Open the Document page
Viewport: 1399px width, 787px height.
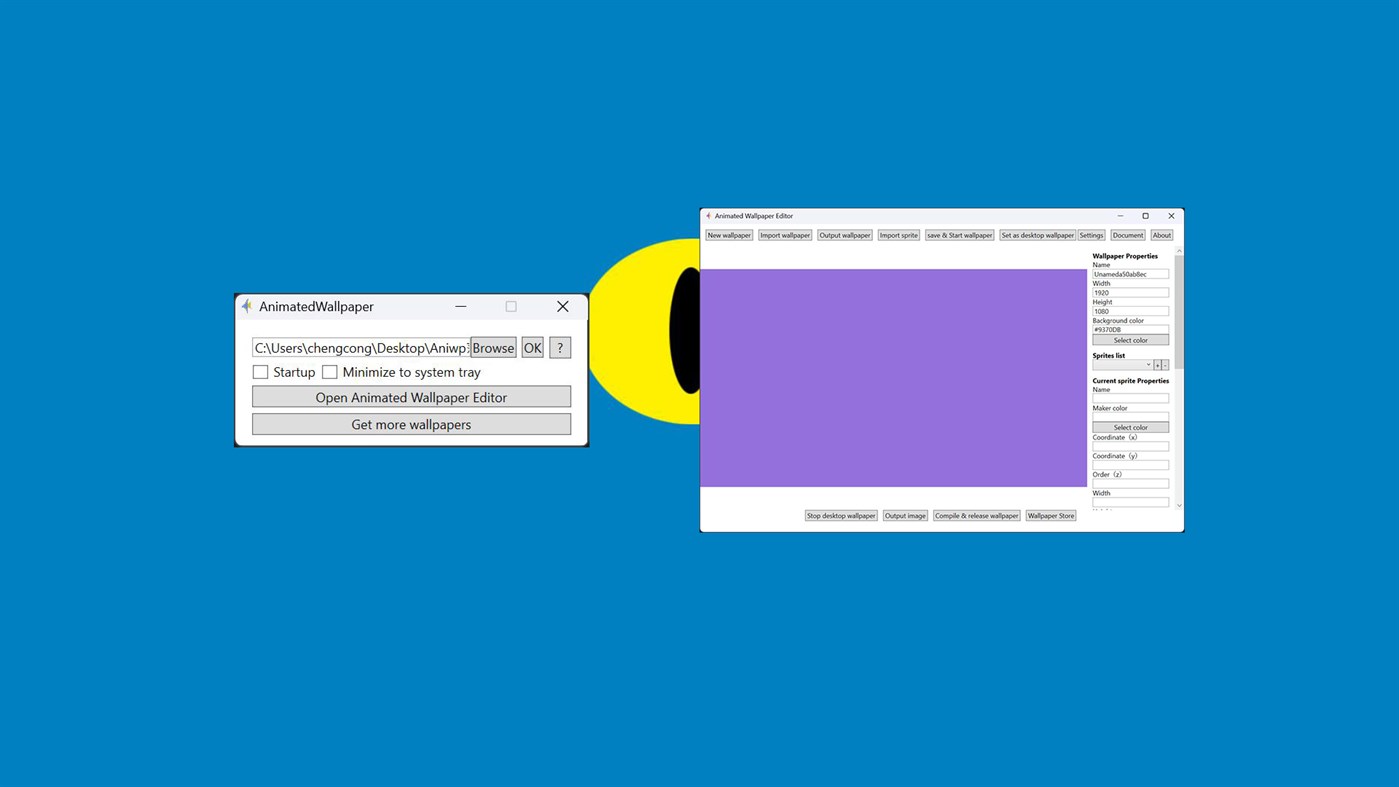point(1127,234)
